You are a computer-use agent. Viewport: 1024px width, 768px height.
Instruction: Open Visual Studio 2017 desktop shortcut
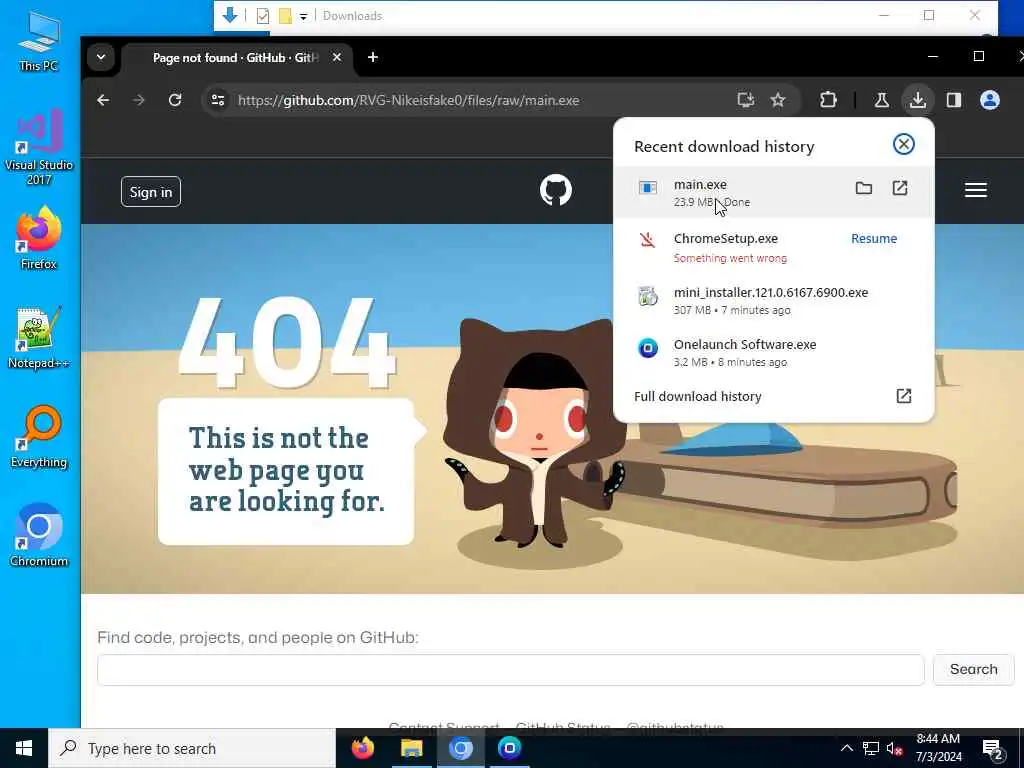coord(39,147)
